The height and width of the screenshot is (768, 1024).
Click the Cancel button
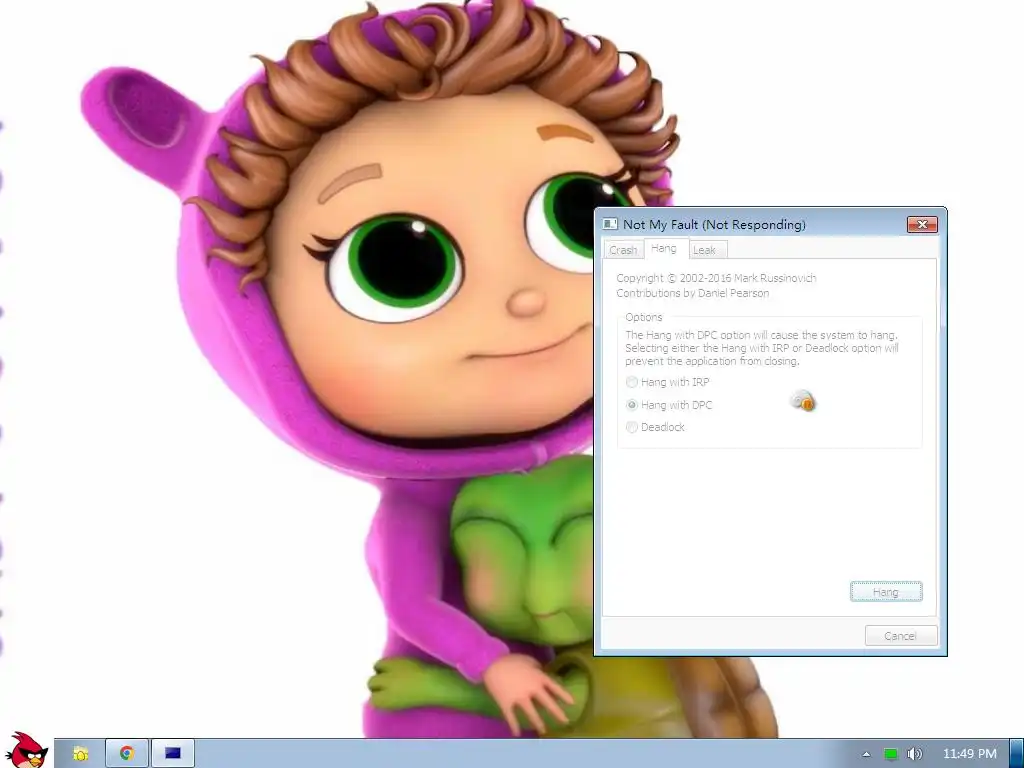(x=901, y=635)
